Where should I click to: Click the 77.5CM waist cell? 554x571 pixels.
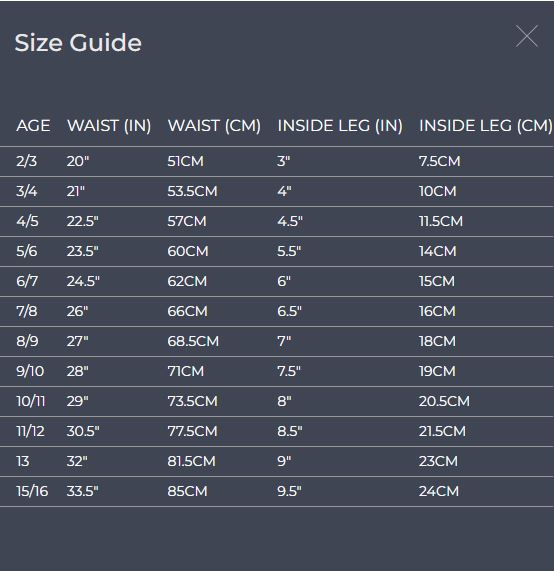tap(193, 432)
